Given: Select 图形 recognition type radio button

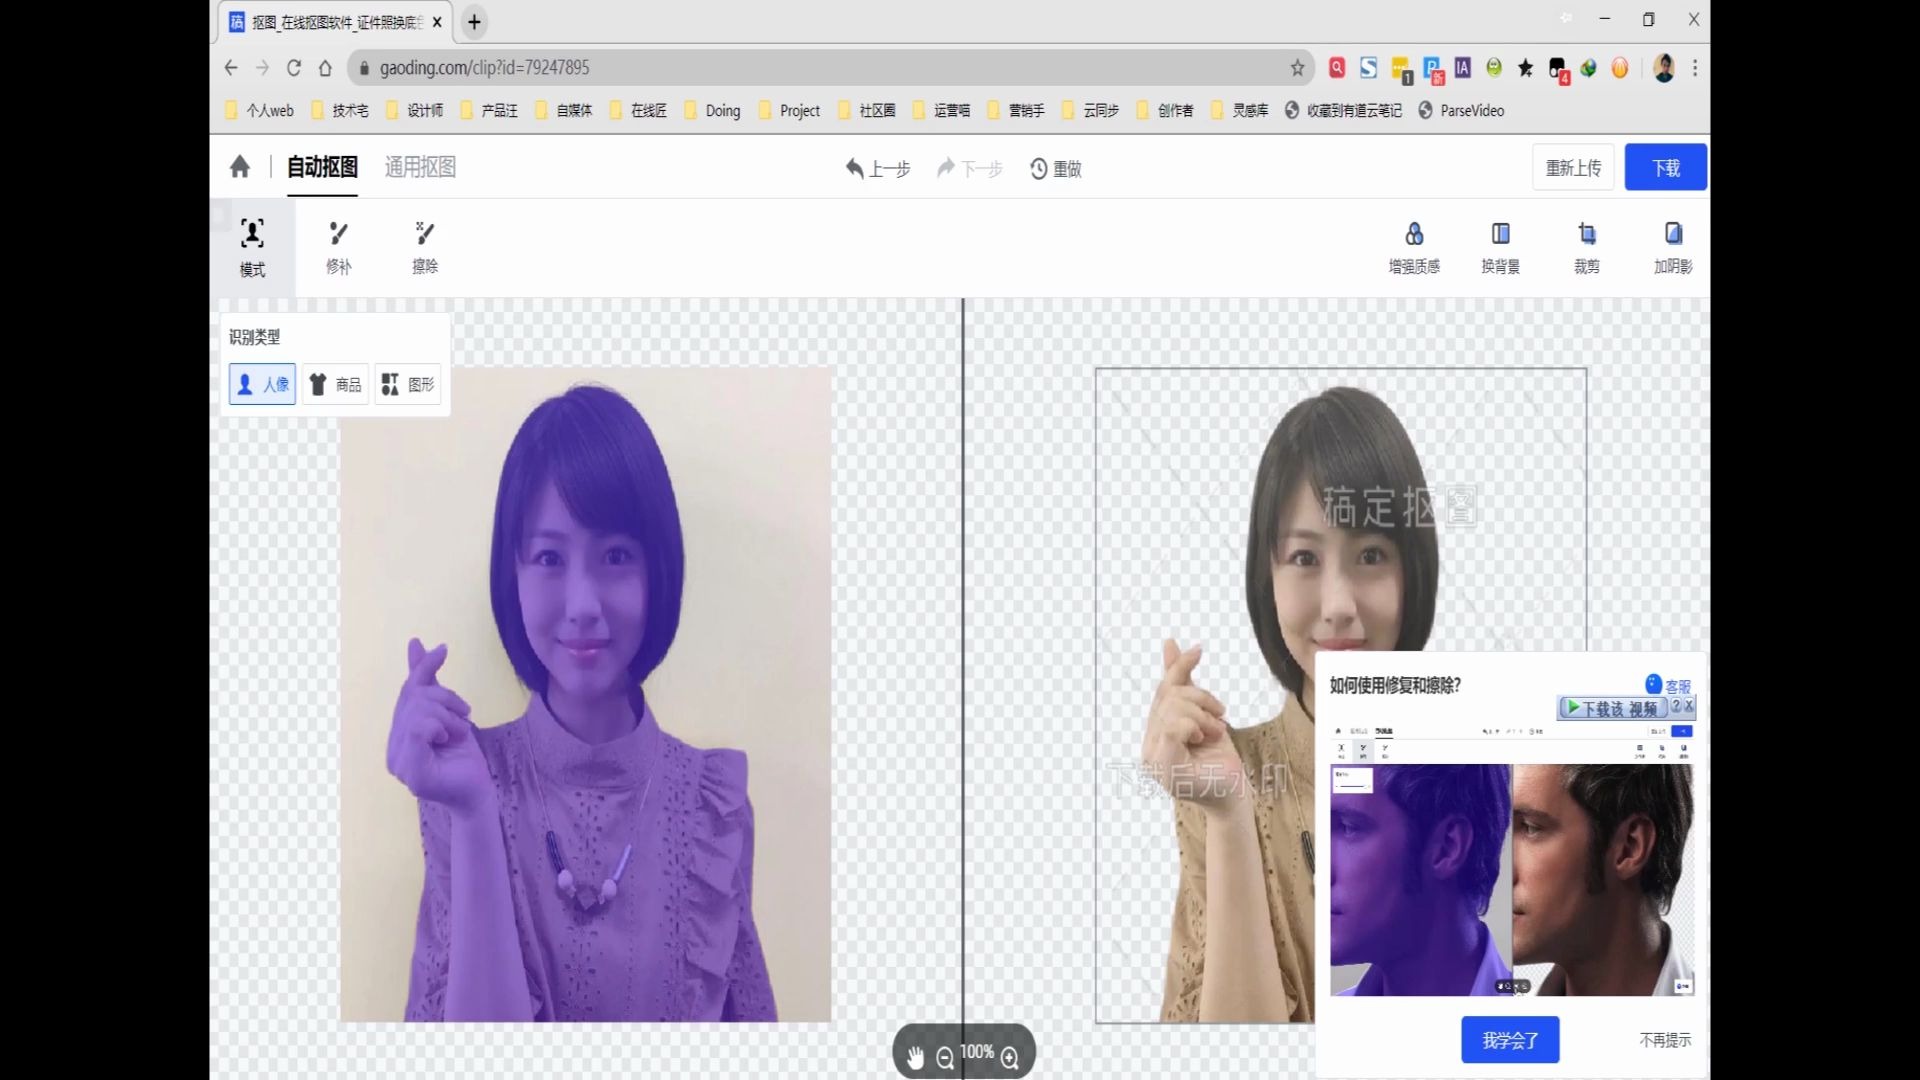Looking at the screenshot, I should click(x=409, y=384).
